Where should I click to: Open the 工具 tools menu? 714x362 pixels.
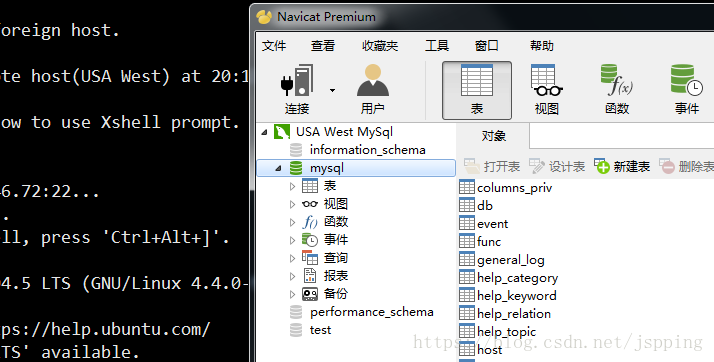click(x=437, y=46)
